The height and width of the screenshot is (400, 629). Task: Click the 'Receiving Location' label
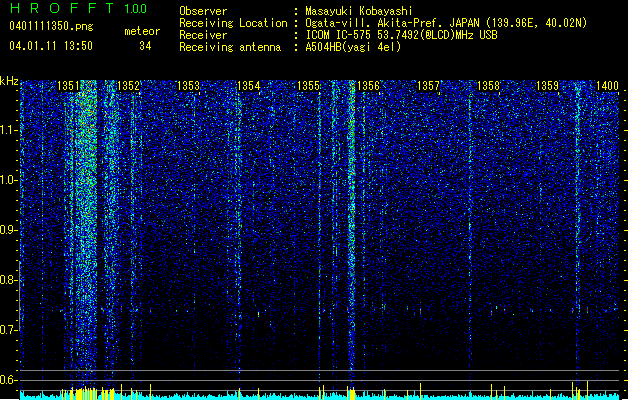tap(233, 23)
